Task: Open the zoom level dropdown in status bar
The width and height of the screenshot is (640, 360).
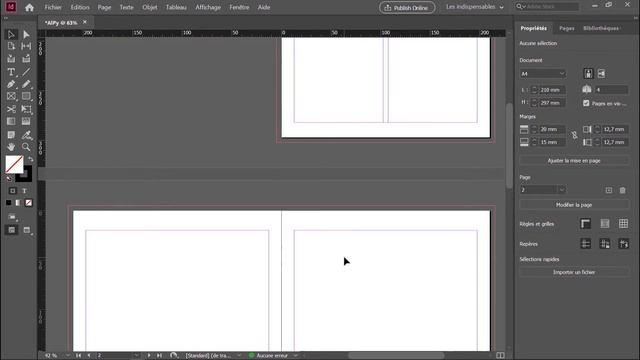Action: click(x=68, y=356)
